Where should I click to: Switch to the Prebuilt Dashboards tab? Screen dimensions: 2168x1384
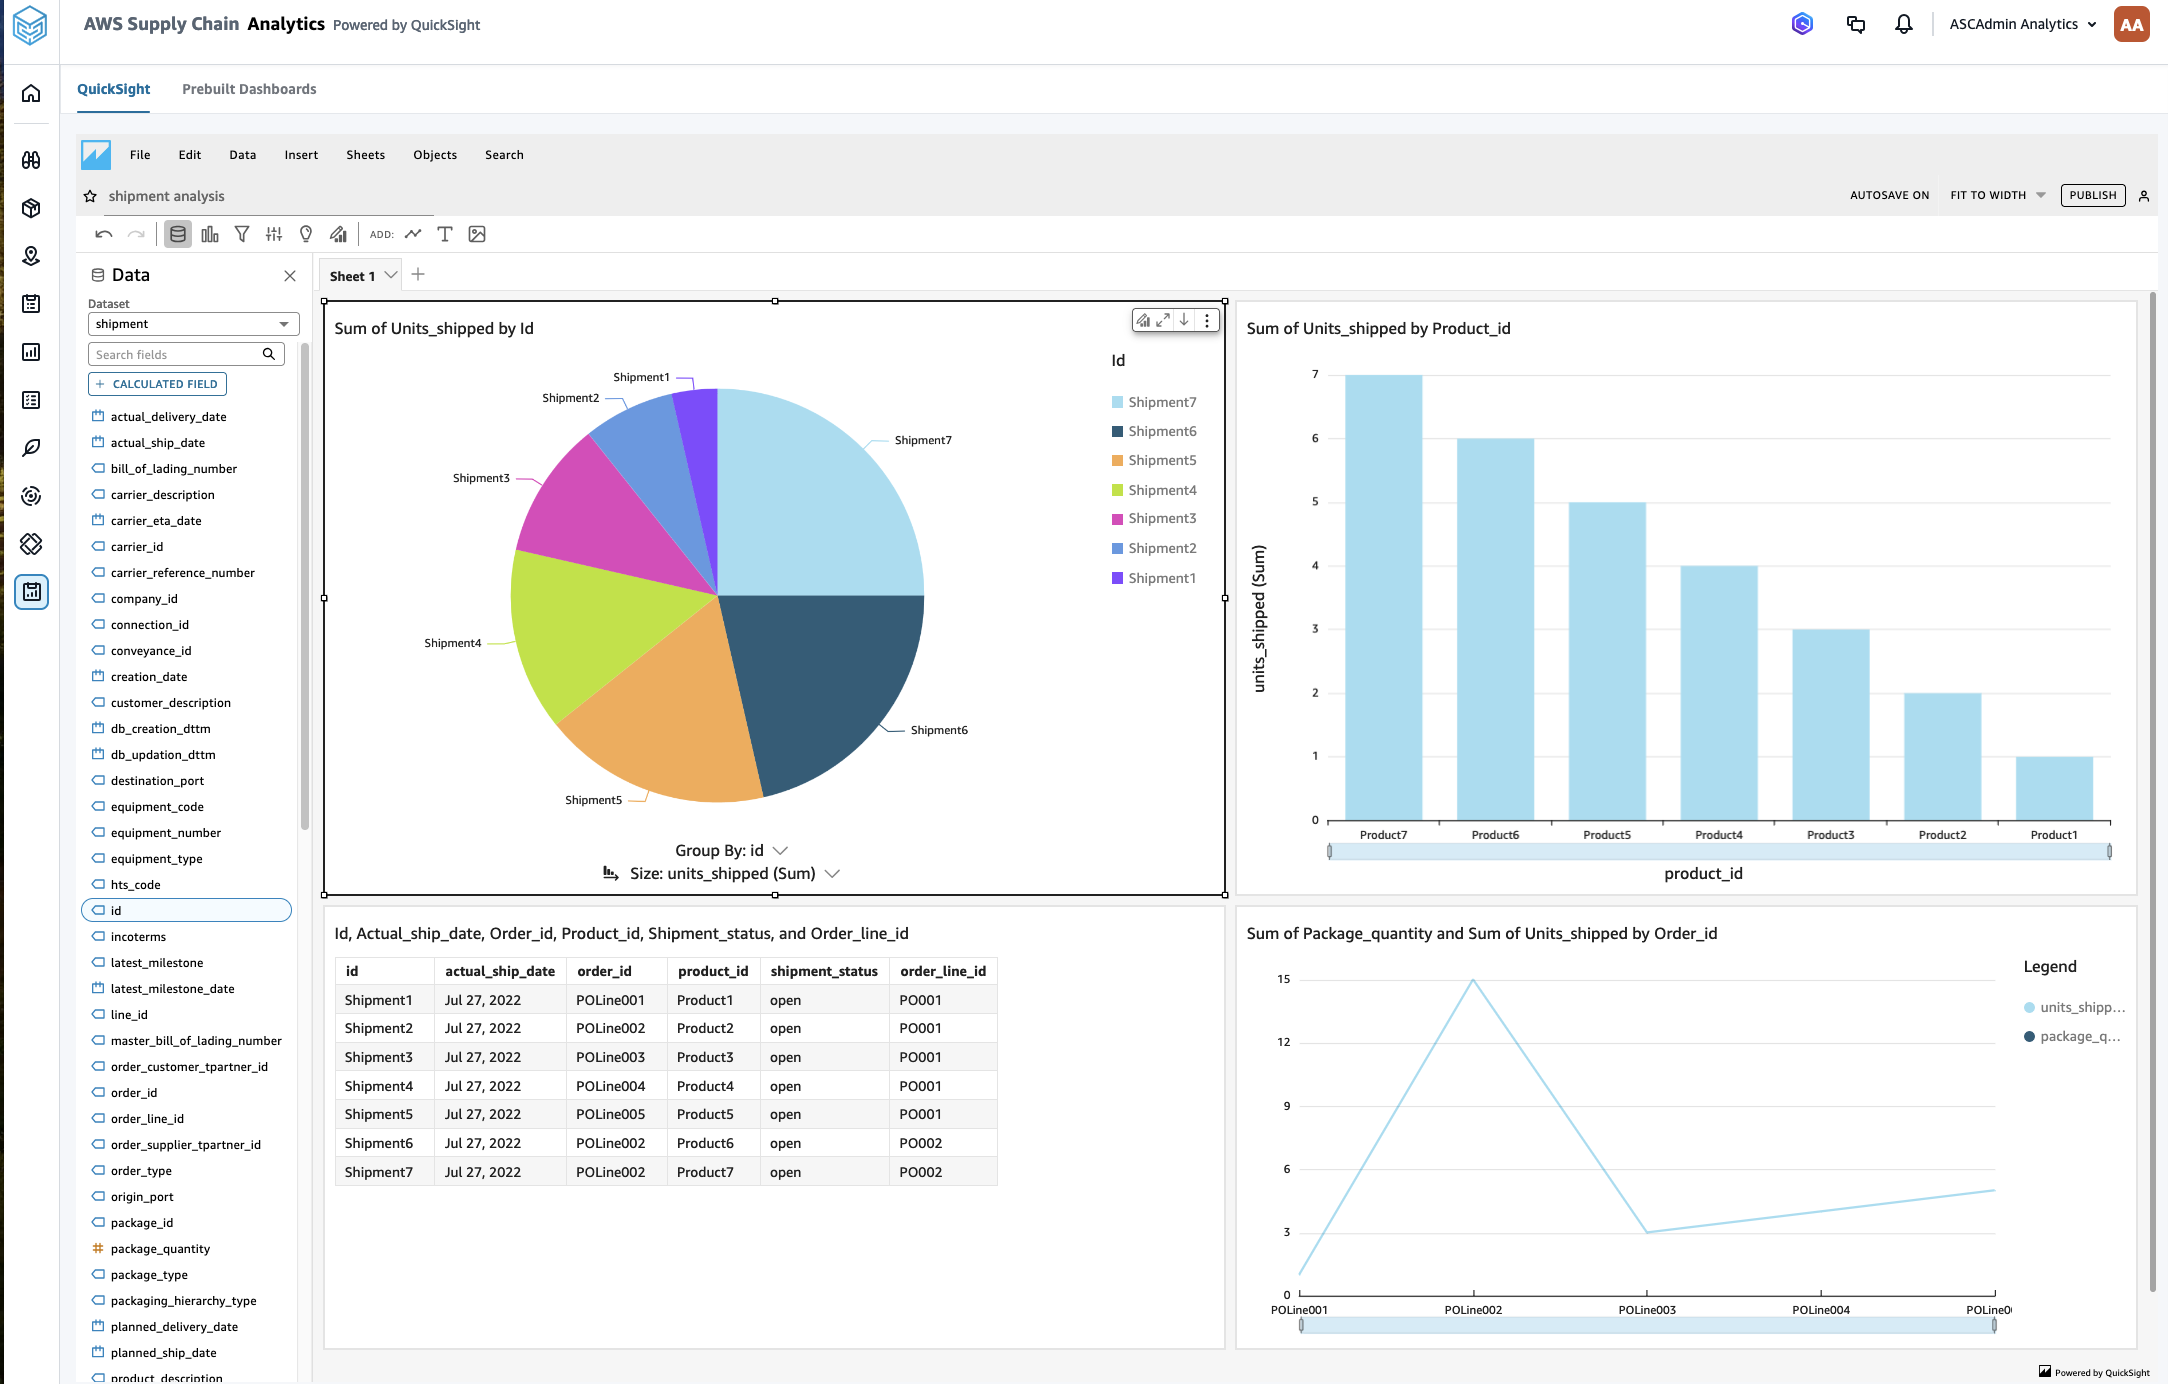[249, 89]
